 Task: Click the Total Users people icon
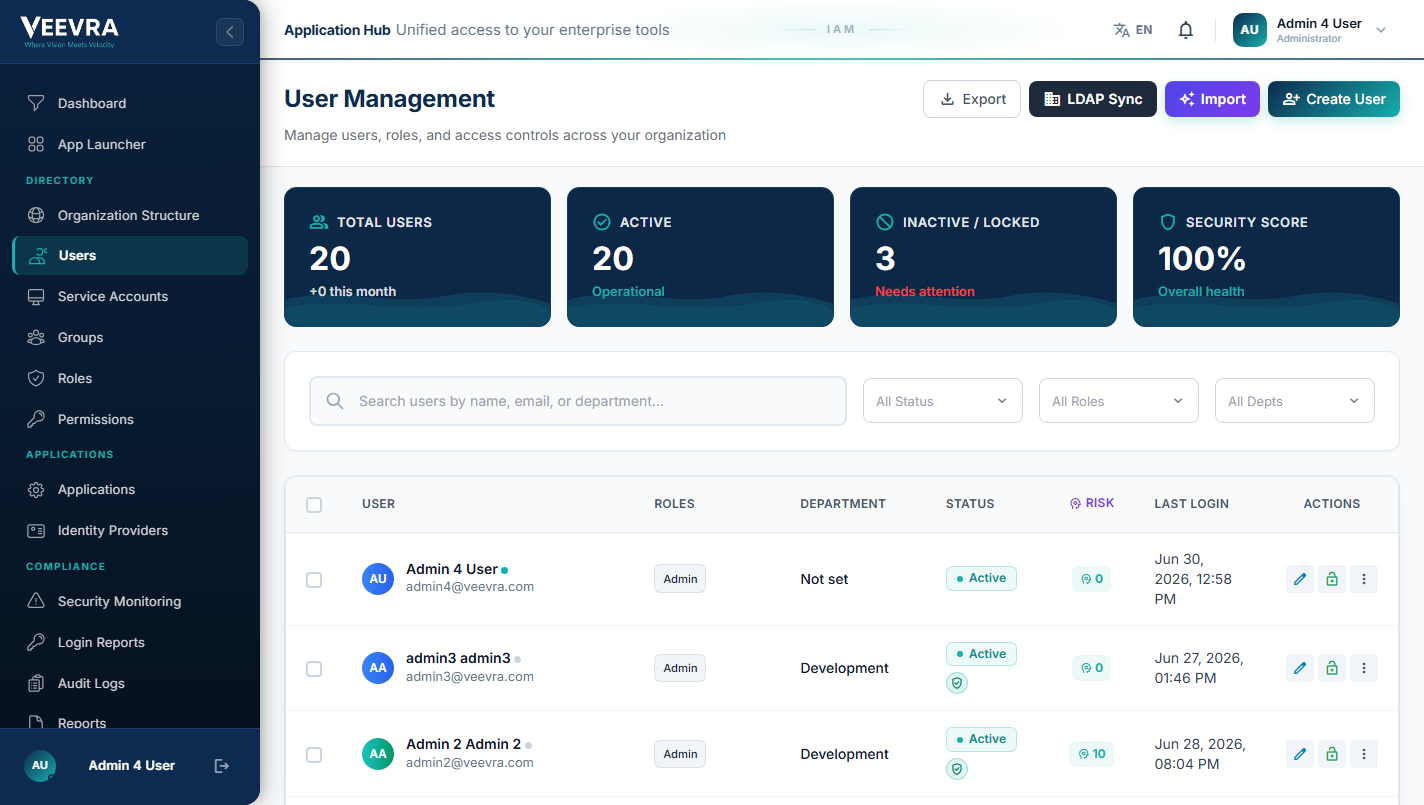coord(319,222)
